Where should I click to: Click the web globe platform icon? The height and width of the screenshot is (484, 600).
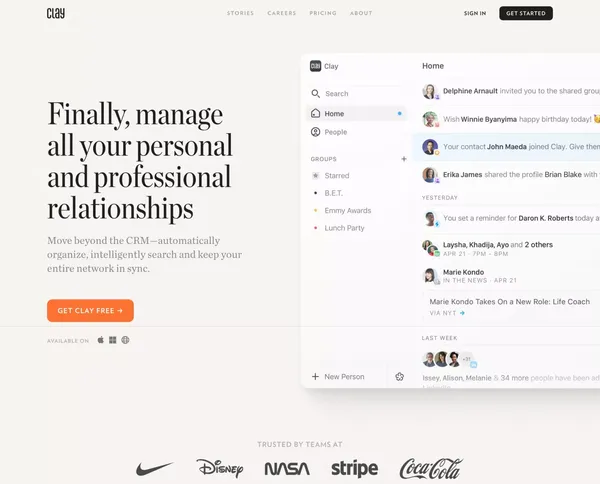(125, 340)
